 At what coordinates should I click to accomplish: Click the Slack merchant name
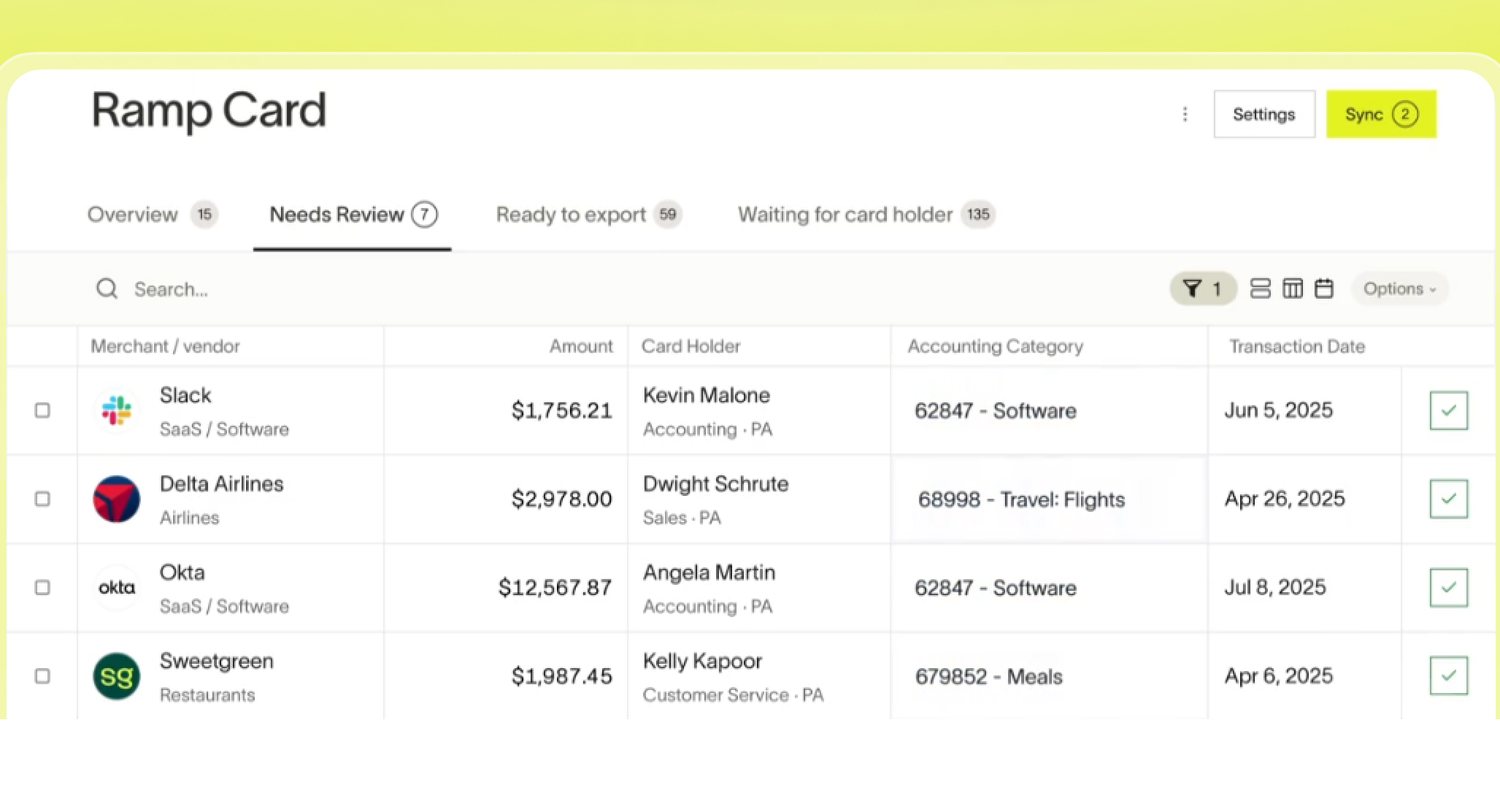185,395
